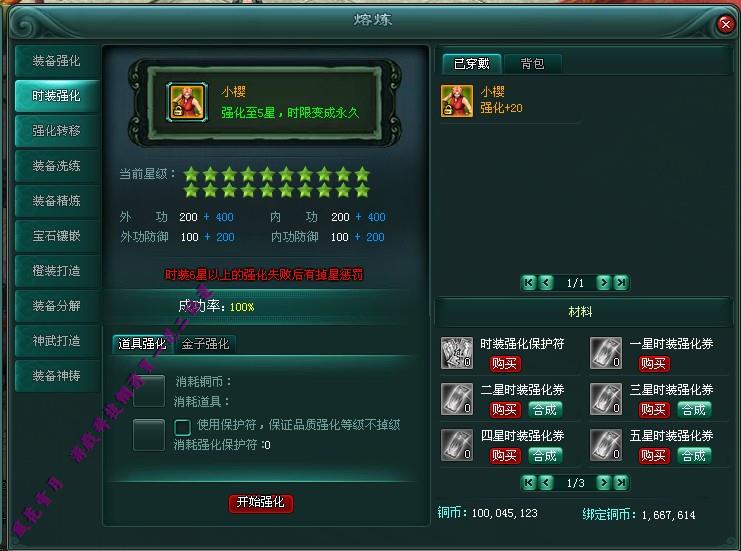Image resolution: width=741 pixels, height=551 pixels.
Task: Select the 四星时装强化券 item icon
Action: tap(457, 445)
